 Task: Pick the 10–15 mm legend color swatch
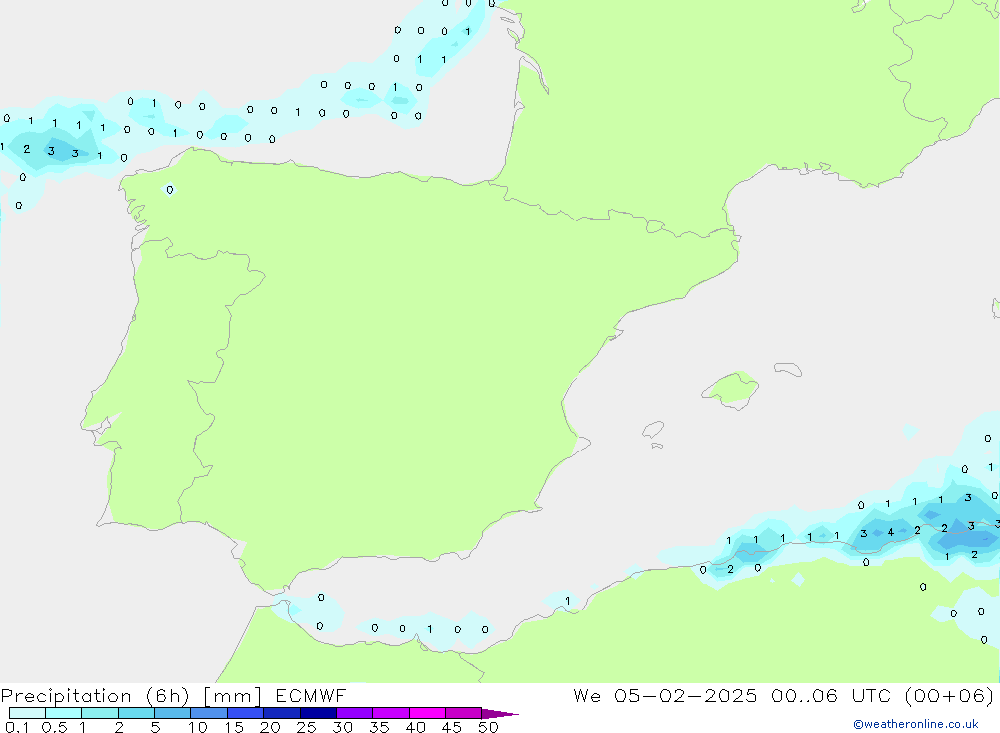pyautogui.click(x=209, y=713)
